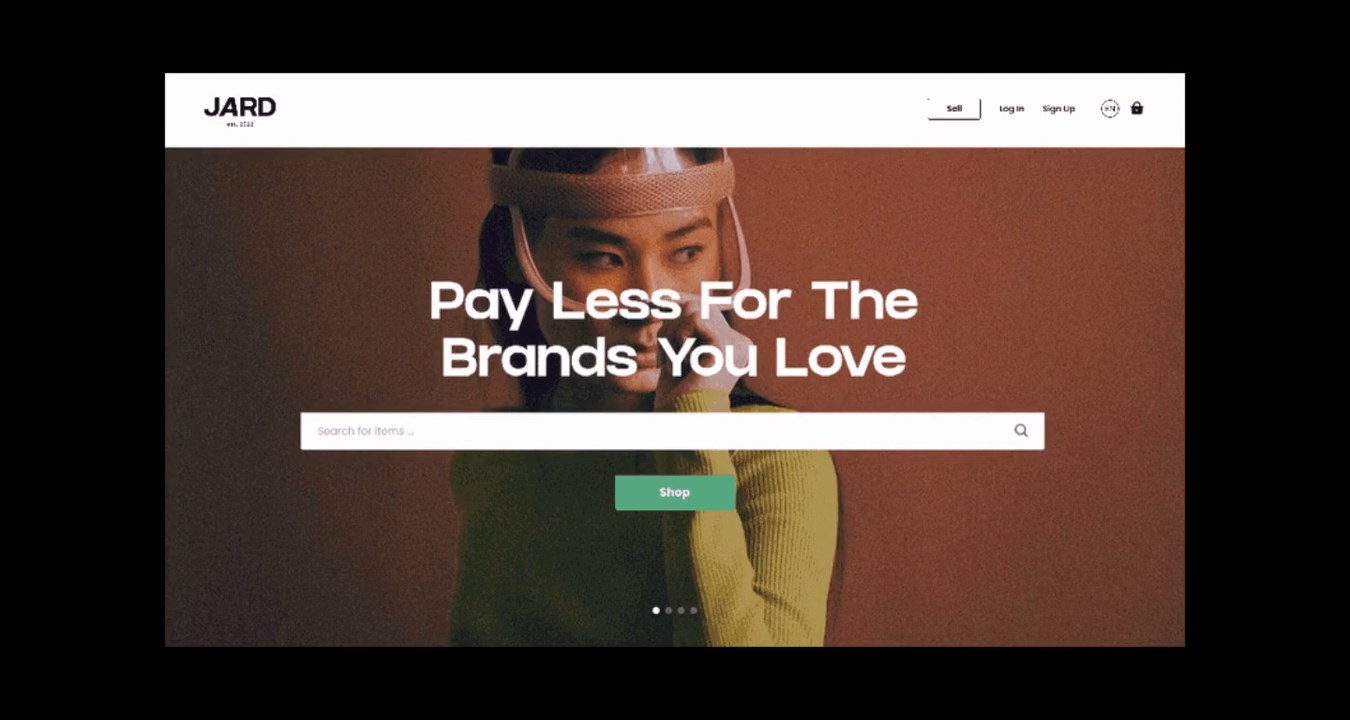The image size is (1350, 720).
Task: Click the green Shop button
Action: [x=675, y=492]
